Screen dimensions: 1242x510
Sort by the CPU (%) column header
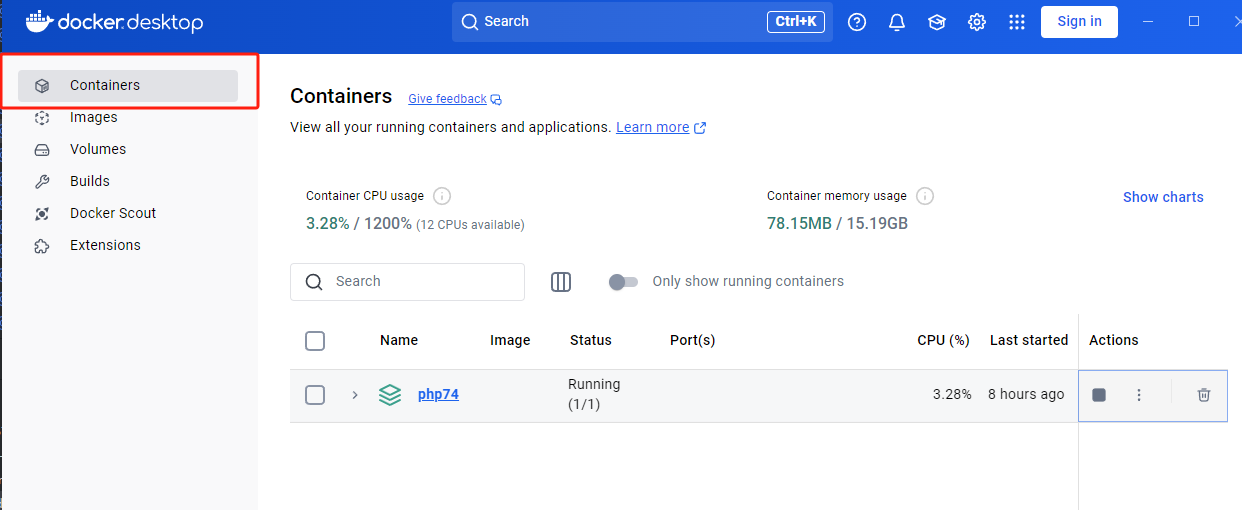coord(943,341)
